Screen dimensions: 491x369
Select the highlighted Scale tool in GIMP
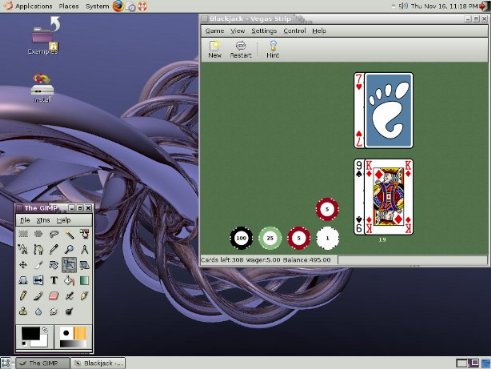pos(69,265)
